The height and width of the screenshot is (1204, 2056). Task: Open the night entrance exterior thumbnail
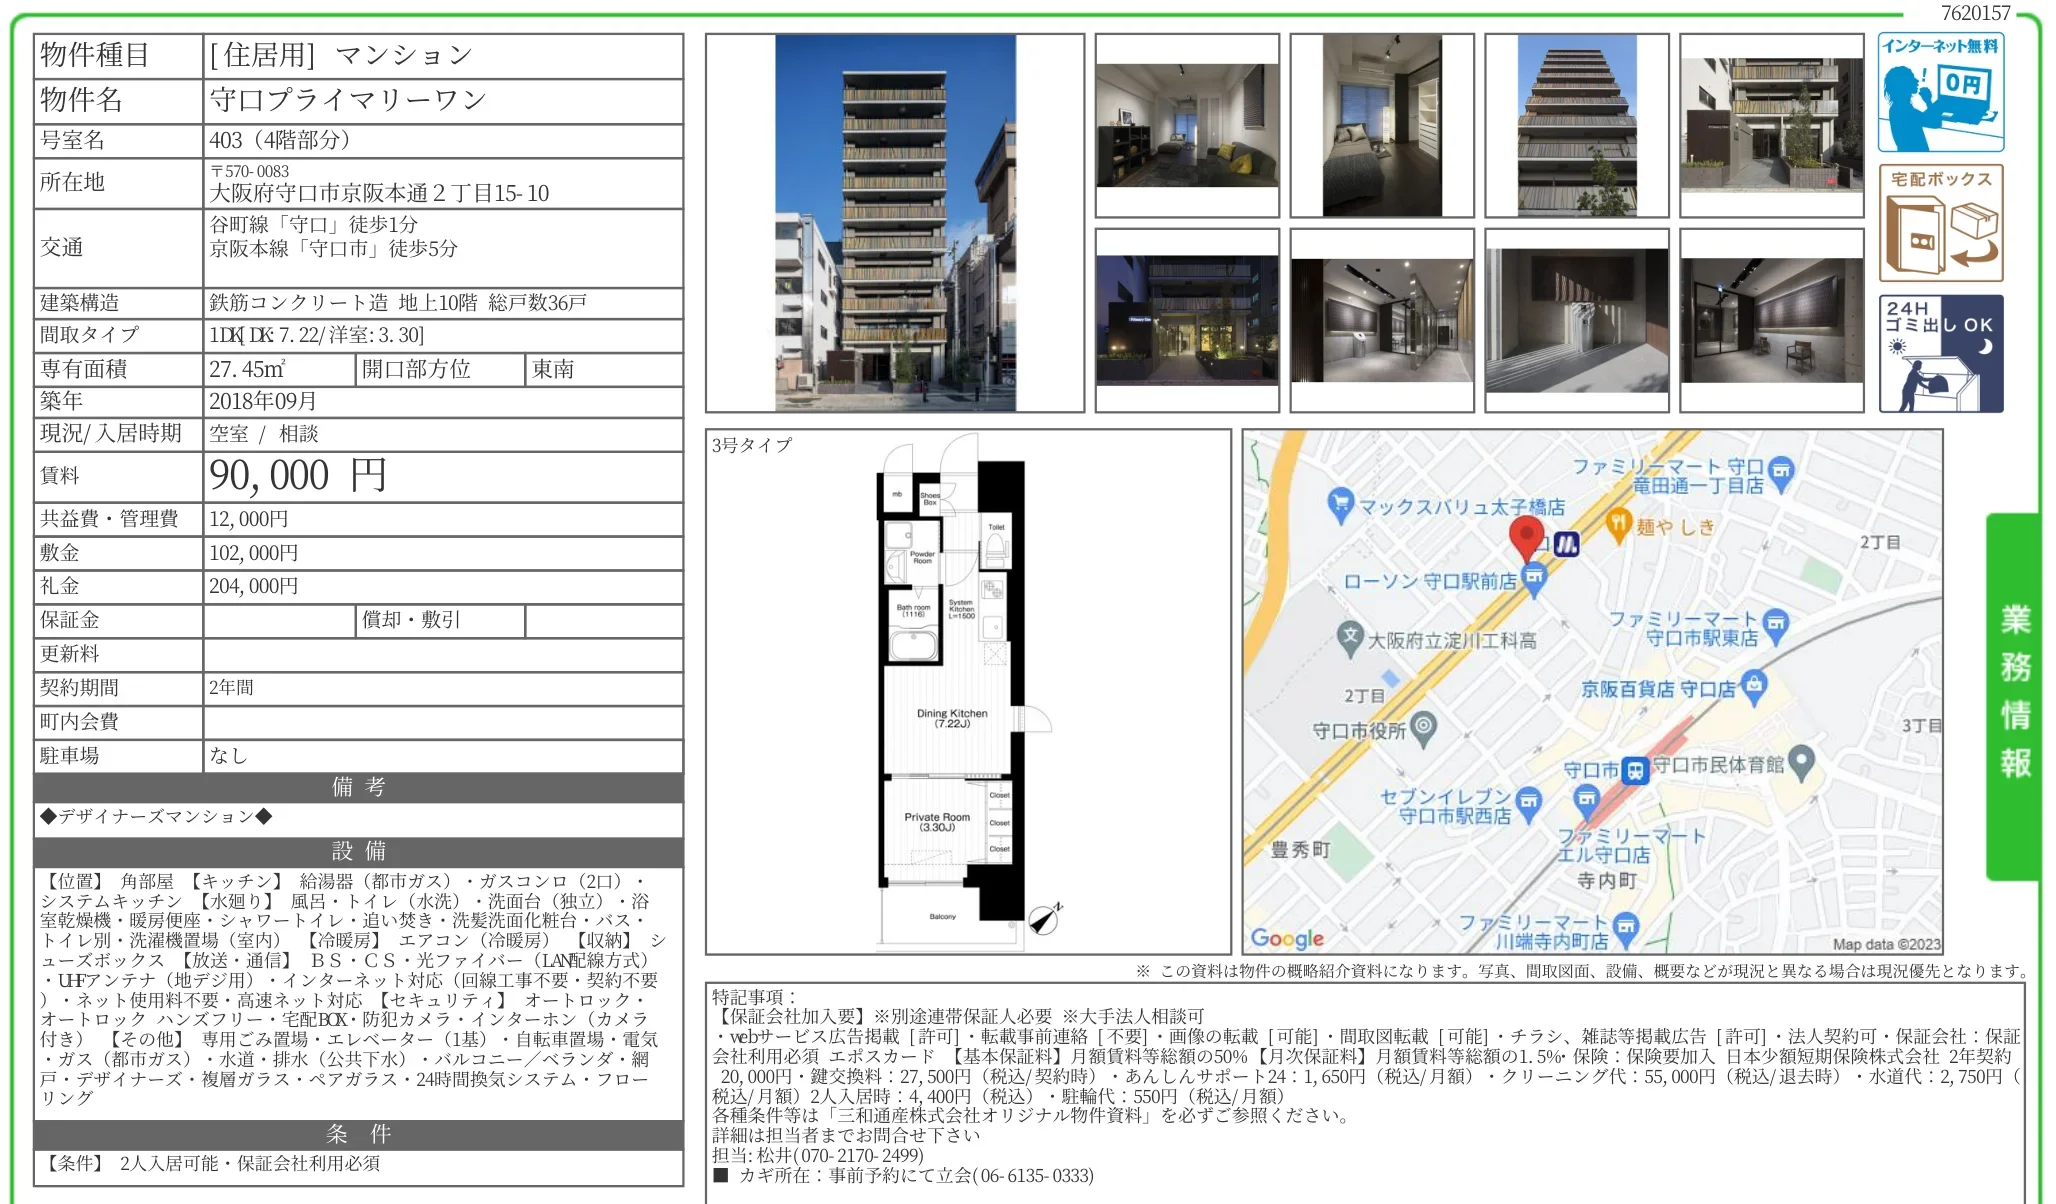point(1187,321)
